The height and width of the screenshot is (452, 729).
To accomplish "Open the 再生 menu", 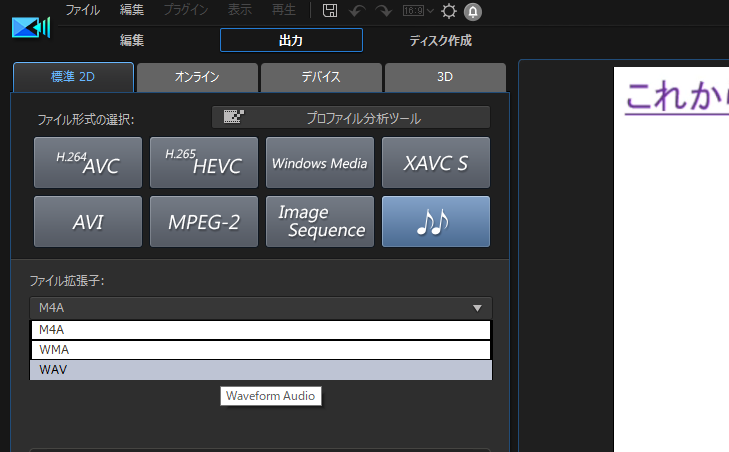I will point(283,10).
